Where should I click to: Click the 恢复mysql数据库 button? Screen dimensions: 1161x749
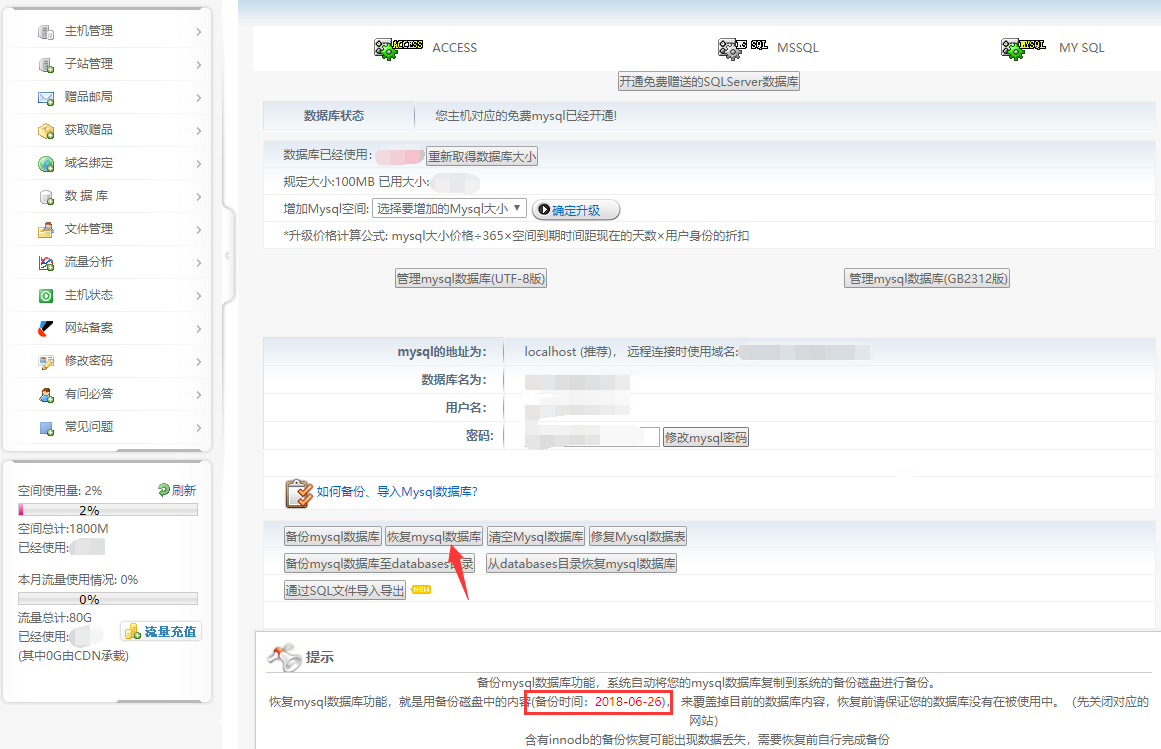pyautogui.click(x=434, y=537)
